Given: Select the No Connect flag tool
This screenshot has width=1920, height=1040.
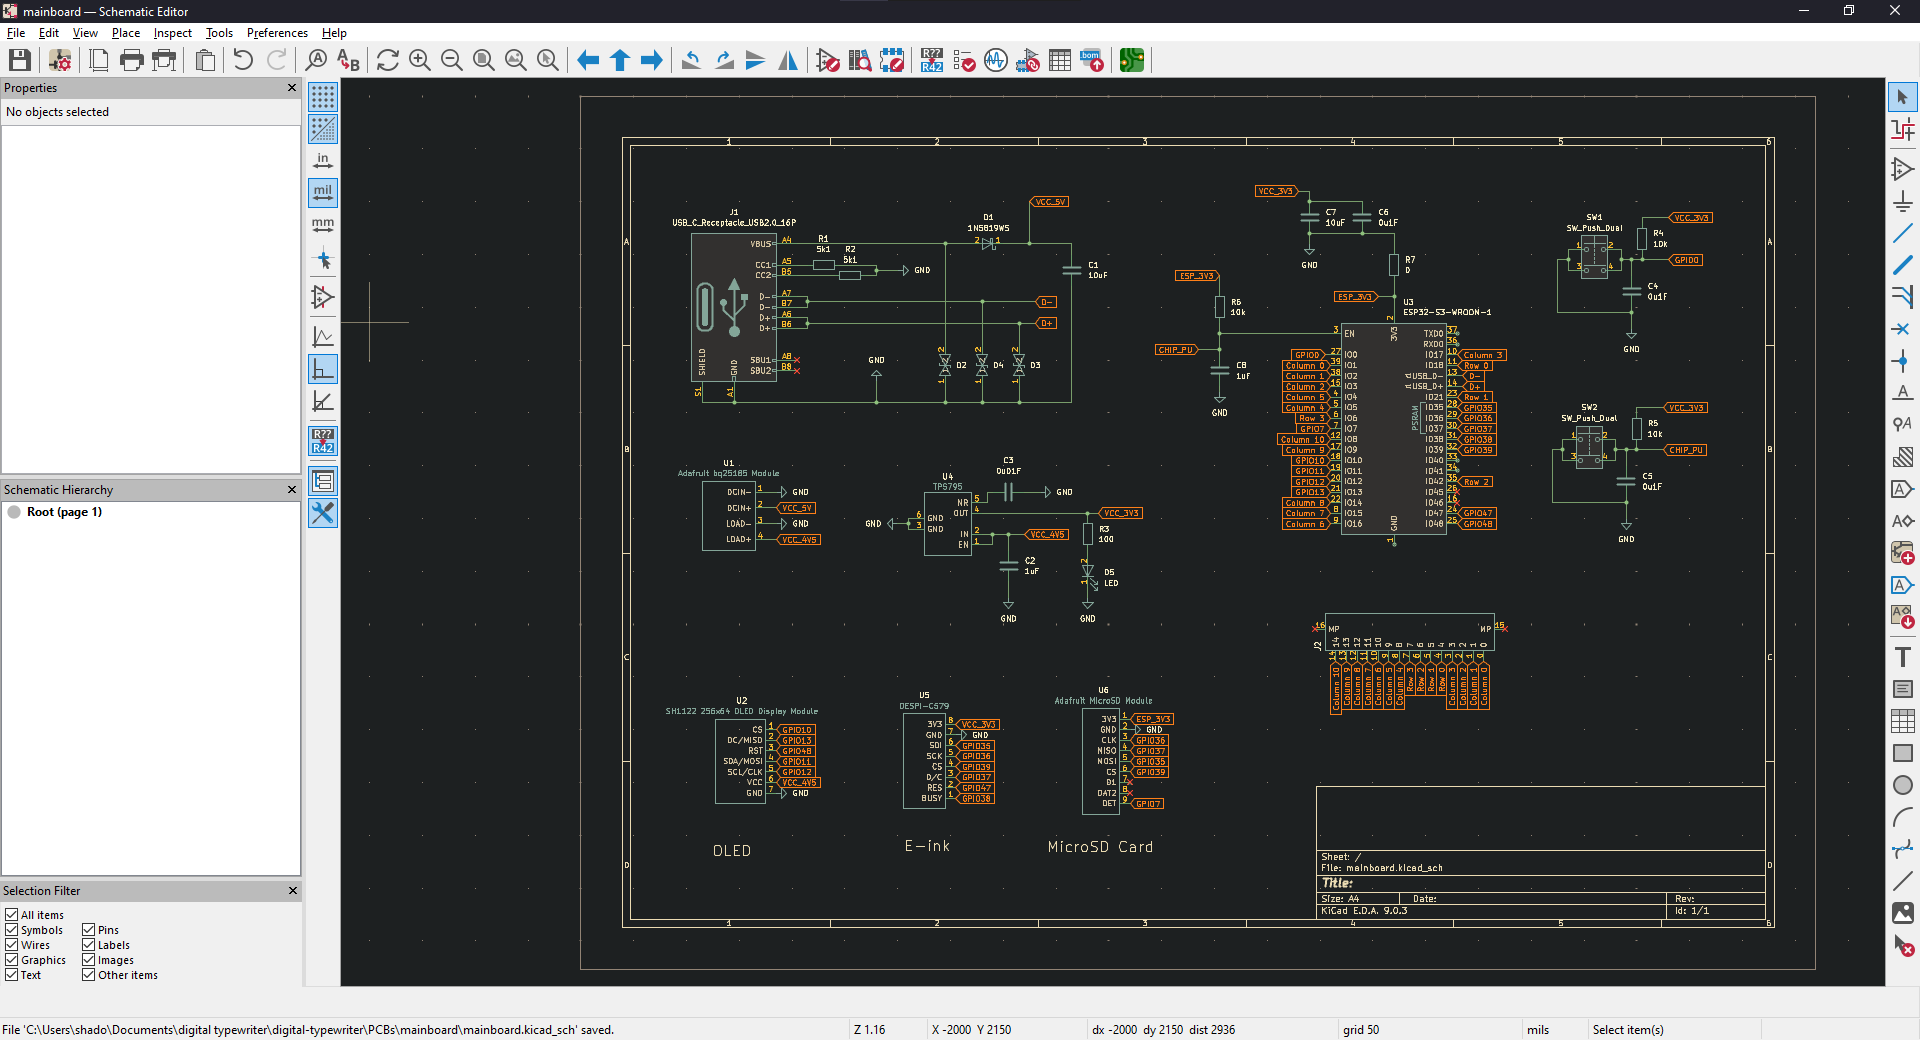Looking at the screenshot, I should point(1903,328).
